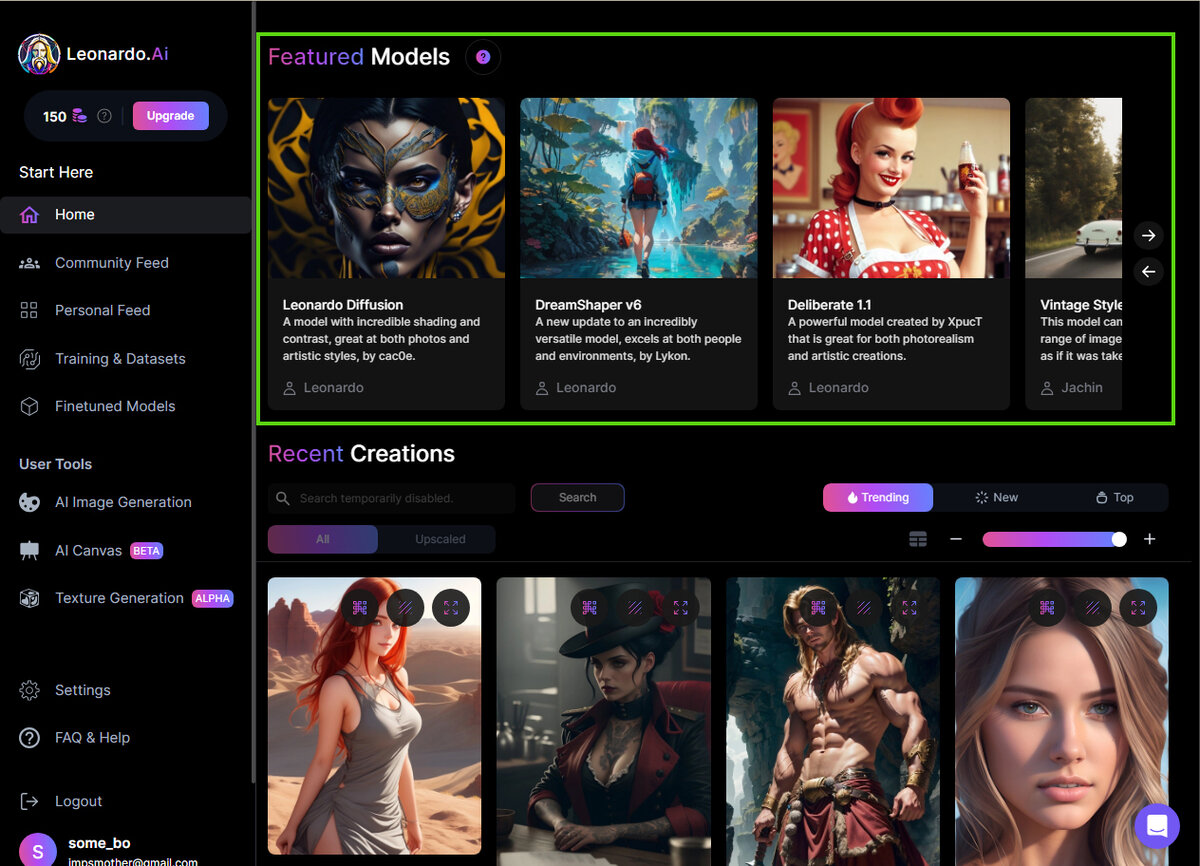Click the AI Canvas easel icon

[x=30, y=551]
